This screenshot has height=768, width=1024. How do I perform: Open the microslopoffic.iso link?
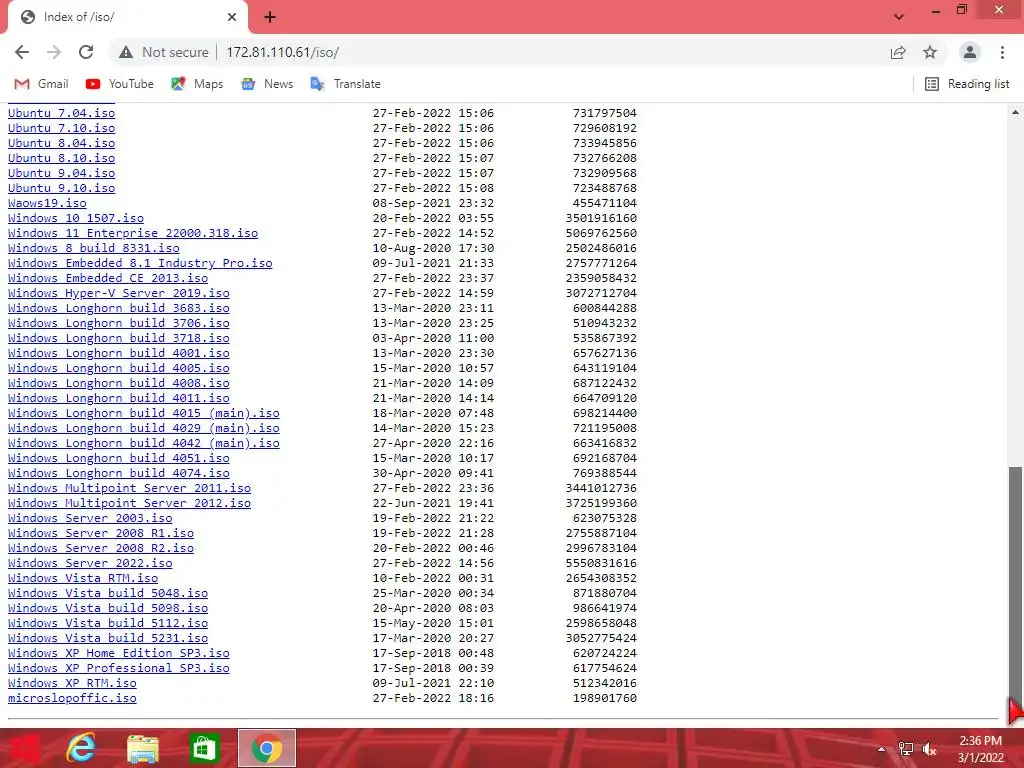point(72,699)
